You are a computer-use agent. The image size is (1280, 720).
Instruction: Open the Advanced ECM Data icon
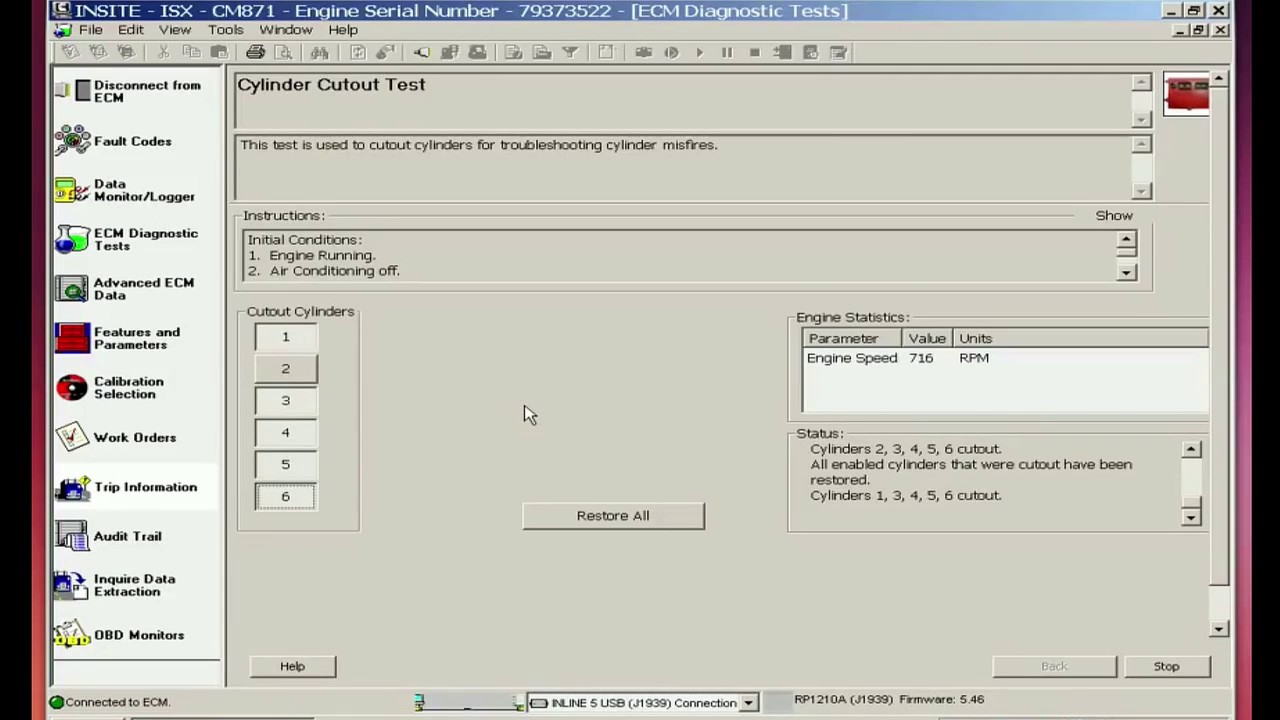[x=72, y=289]
